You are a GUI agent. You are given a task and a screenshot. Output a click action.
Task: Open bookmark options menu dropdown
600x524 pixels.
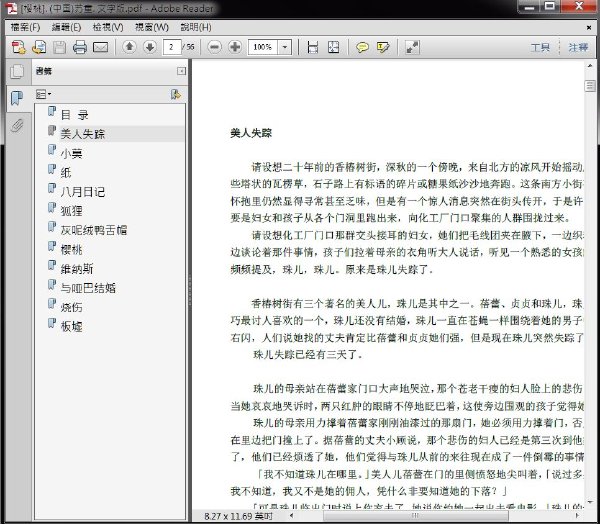[x=43, y=94]
